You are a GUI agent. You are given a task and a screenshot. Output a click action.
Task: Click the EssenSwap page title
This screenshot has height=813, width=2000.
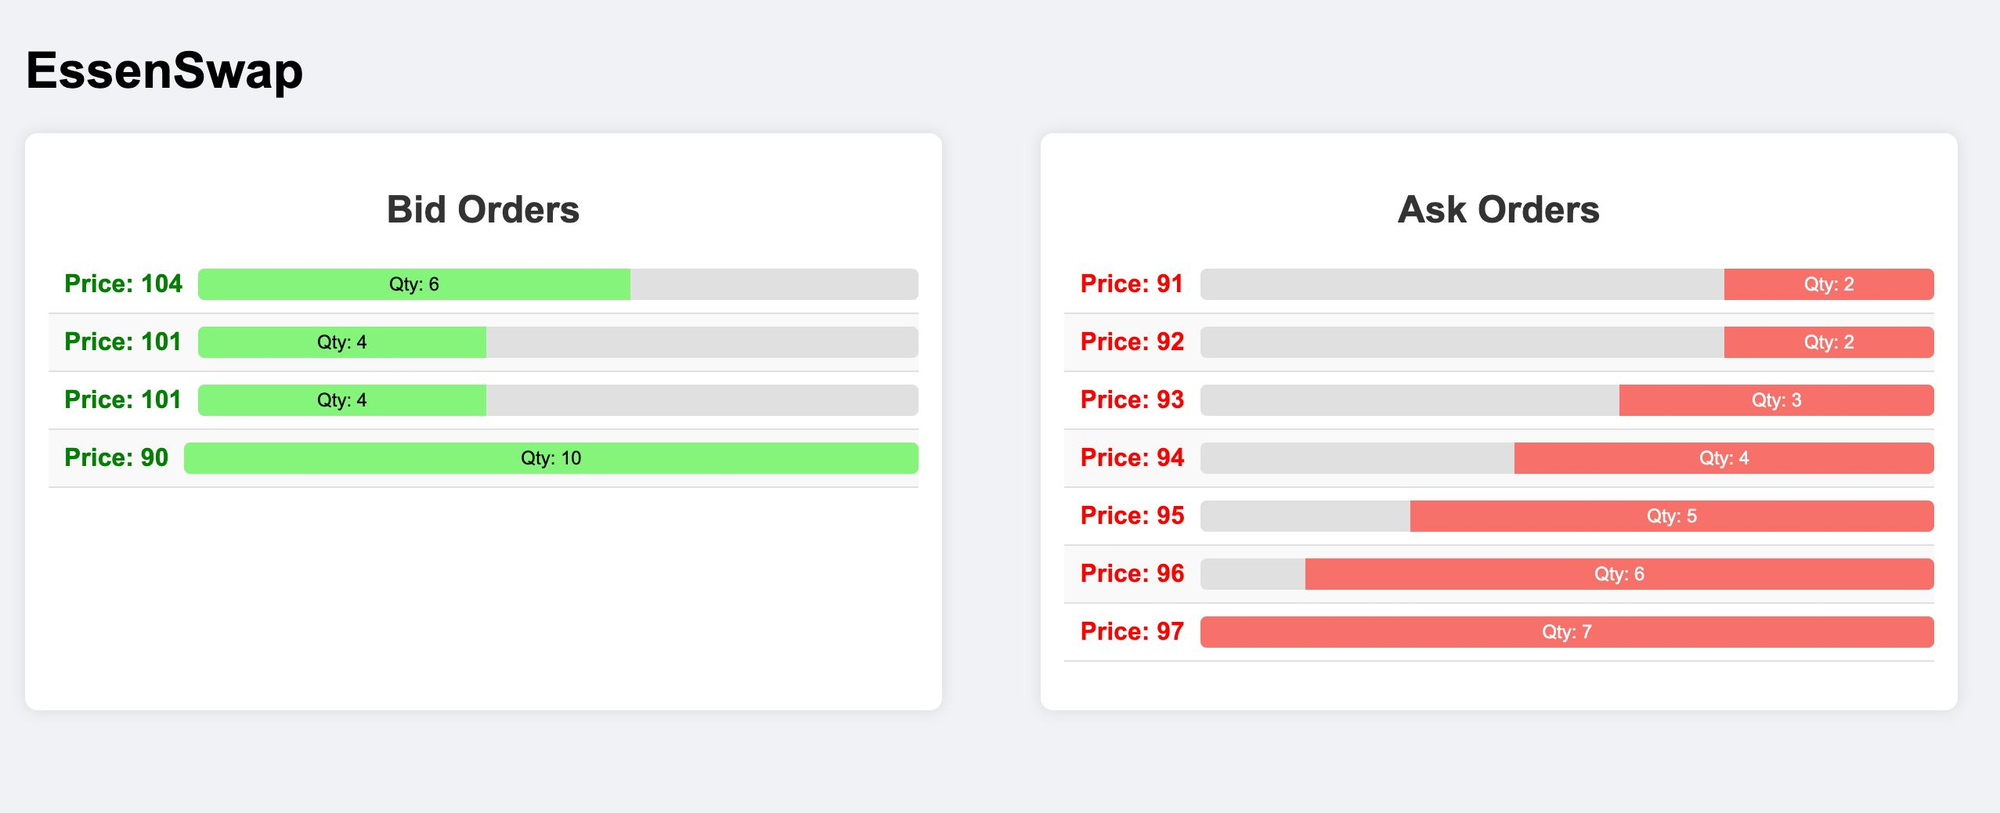tap(164, 71)
